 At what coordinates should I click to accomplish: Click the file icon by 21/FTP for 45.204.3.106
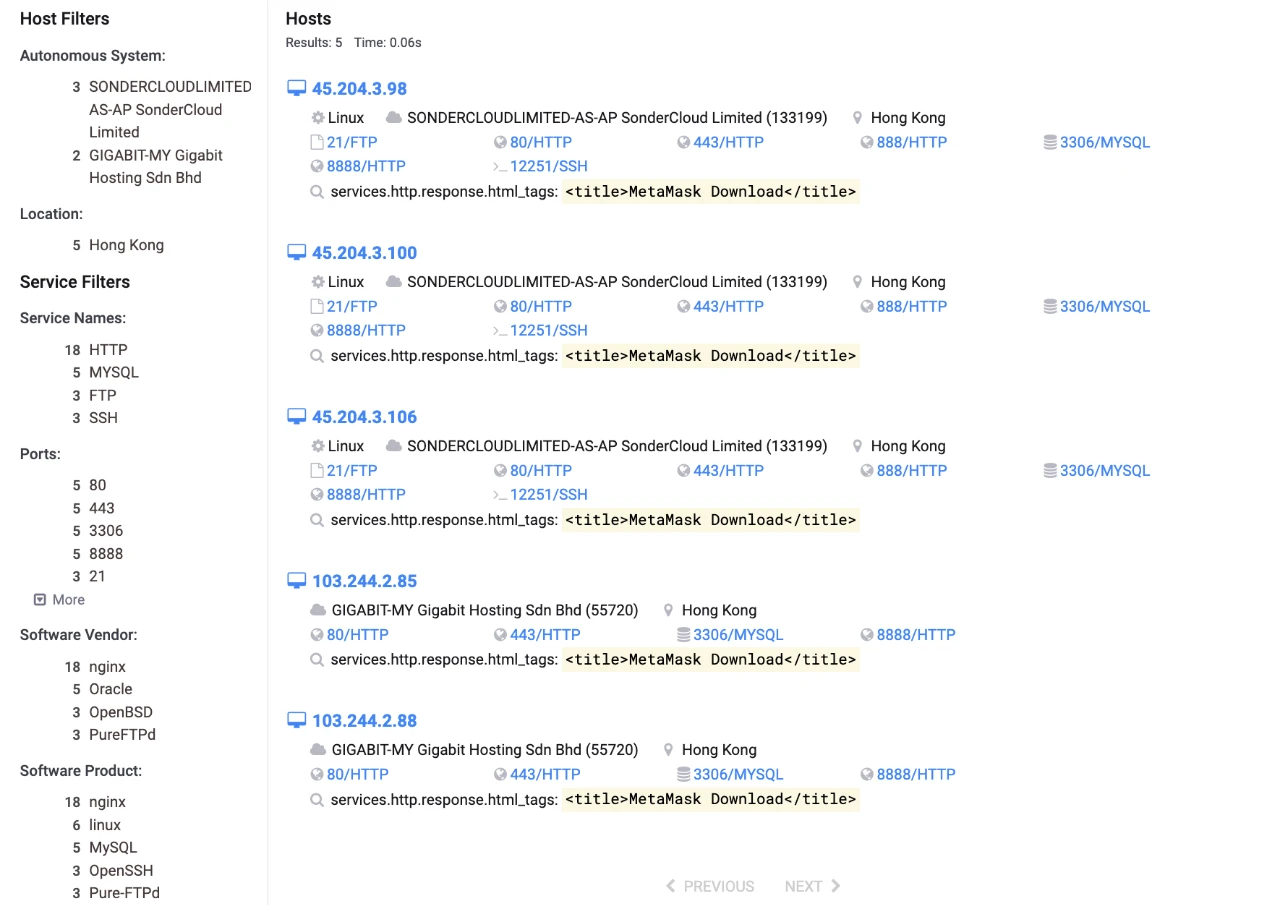click(318, 471)
